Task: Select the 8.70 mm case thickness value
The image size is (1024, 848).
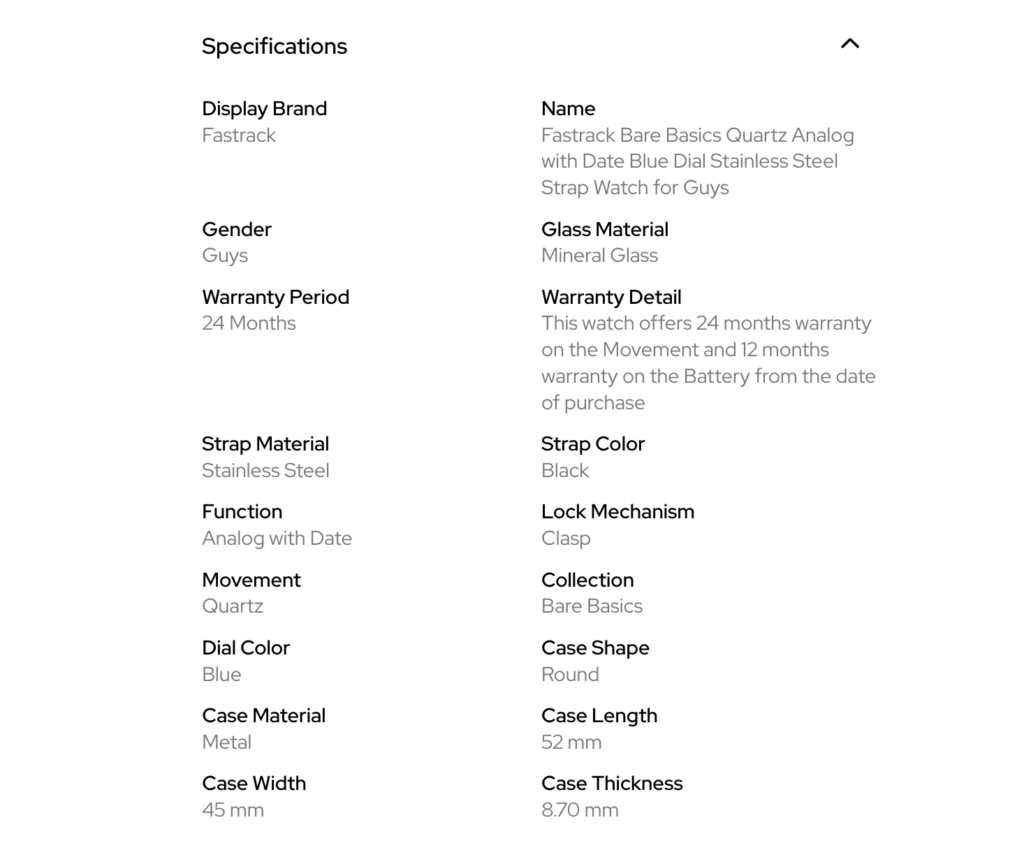Action: 580,810
